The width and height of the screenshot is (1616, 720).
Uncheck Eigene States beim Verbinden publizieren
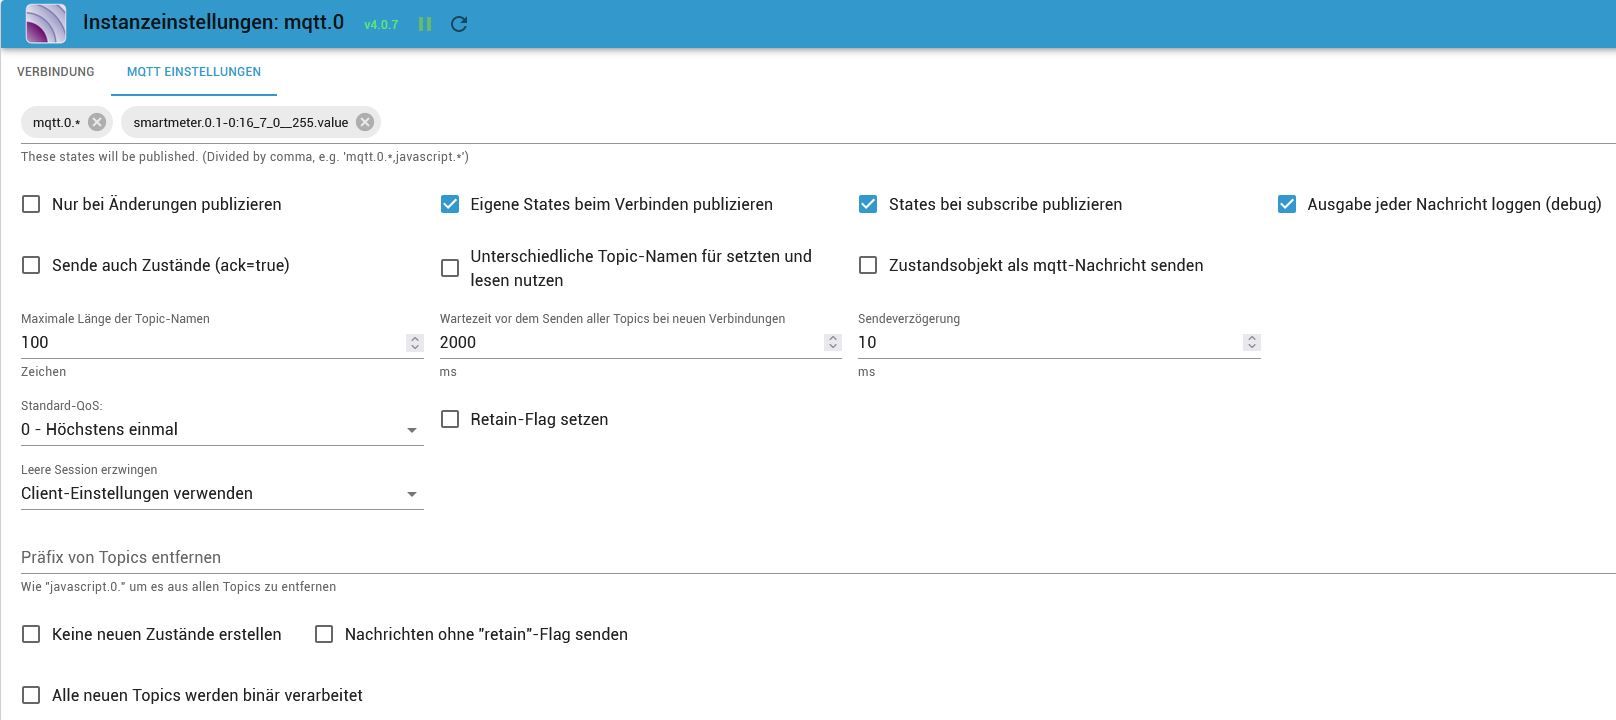450,204
